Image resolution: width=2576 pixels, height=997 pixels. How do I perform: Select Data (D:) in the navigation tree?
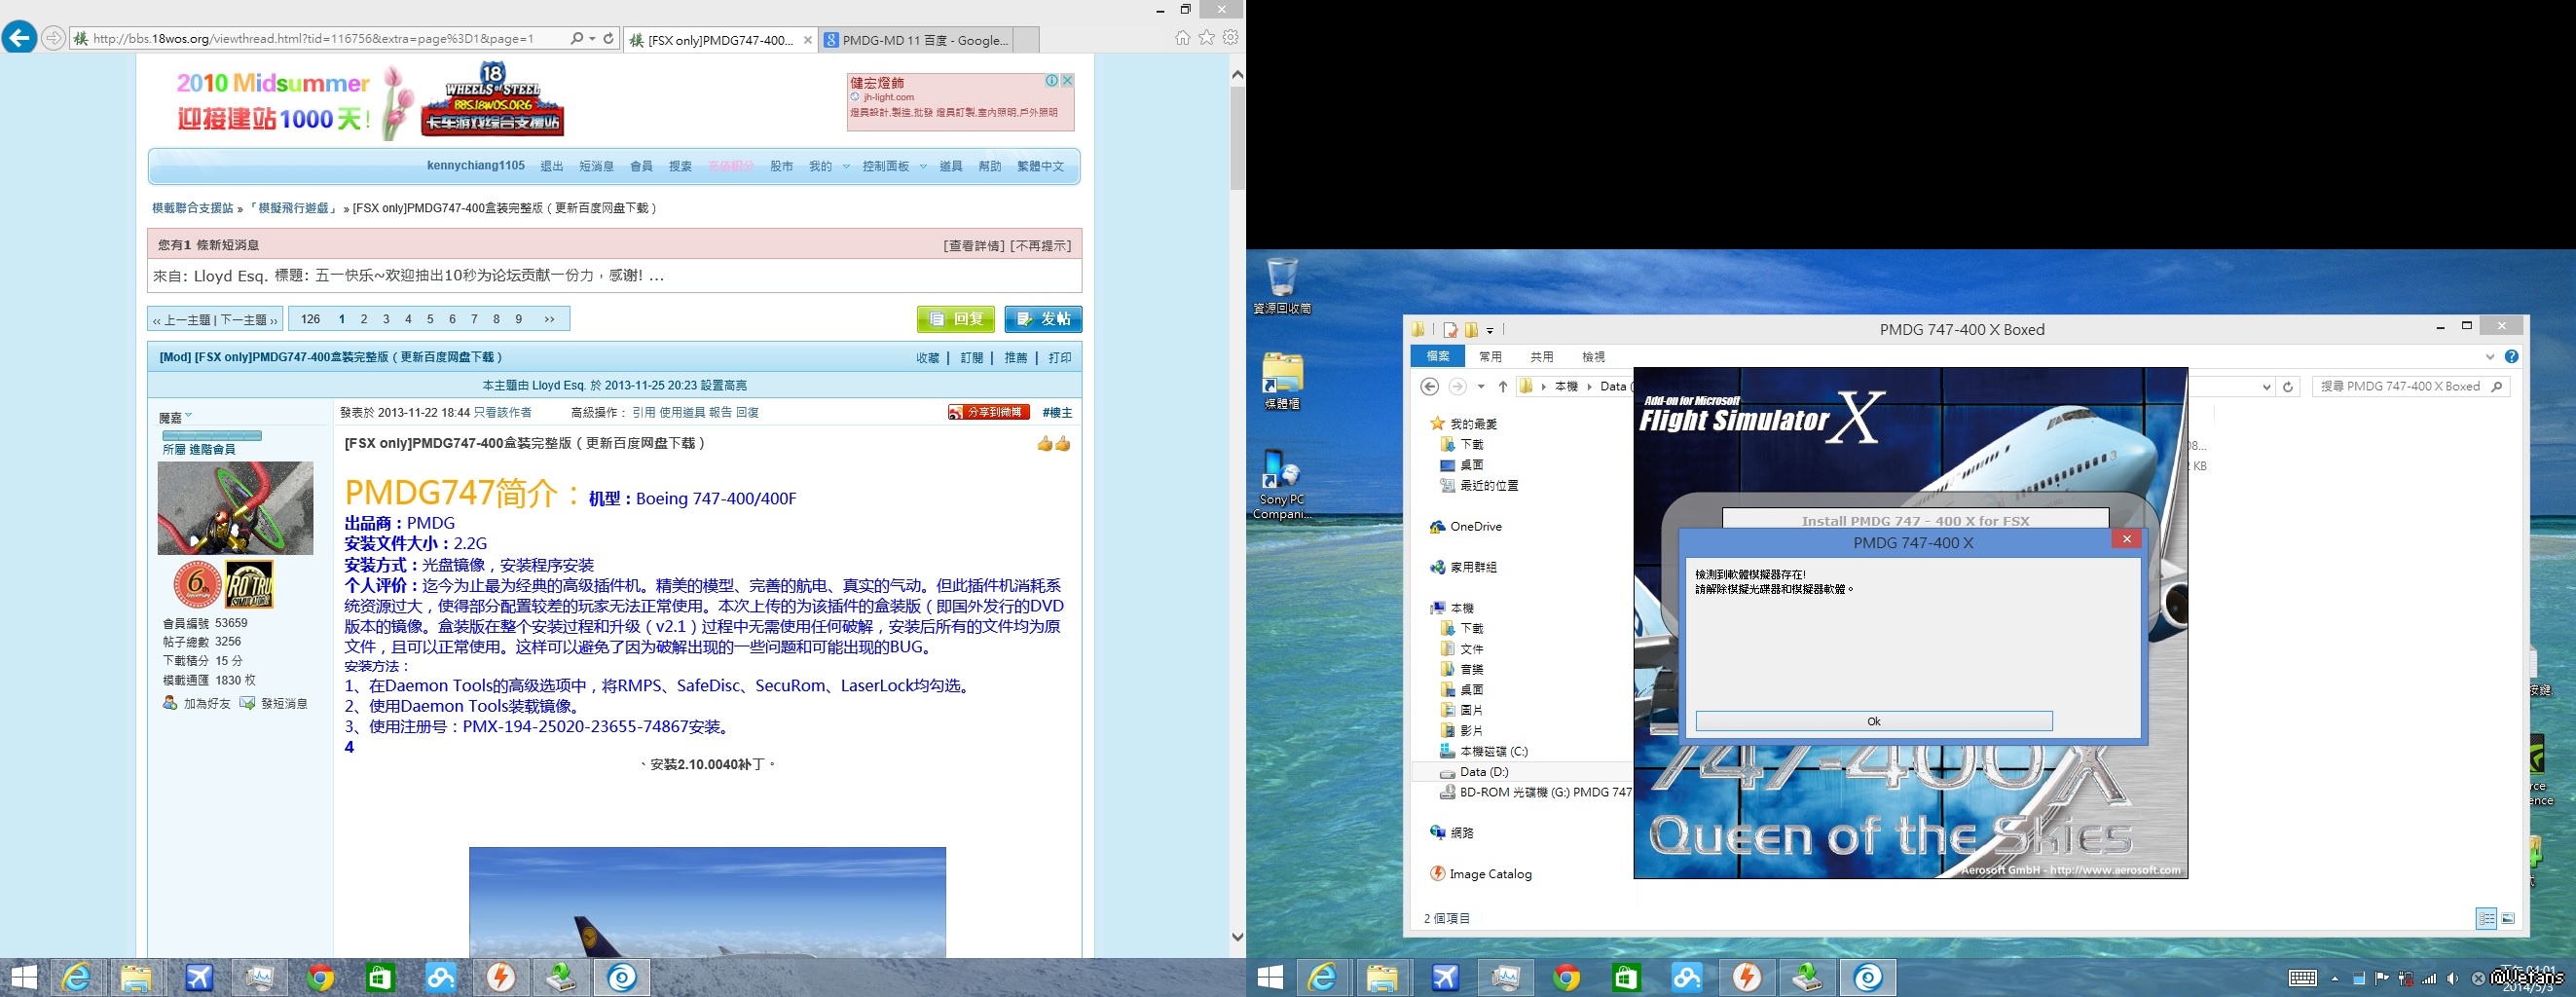(x=1483, y=772)
